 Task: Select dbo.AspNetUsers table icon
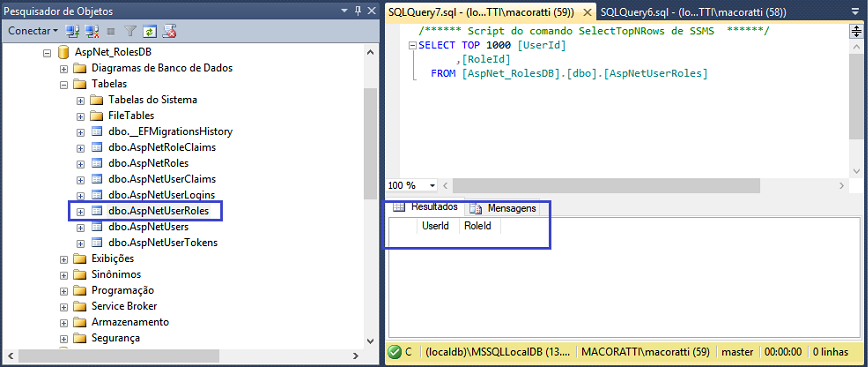[x=97, y=227]
